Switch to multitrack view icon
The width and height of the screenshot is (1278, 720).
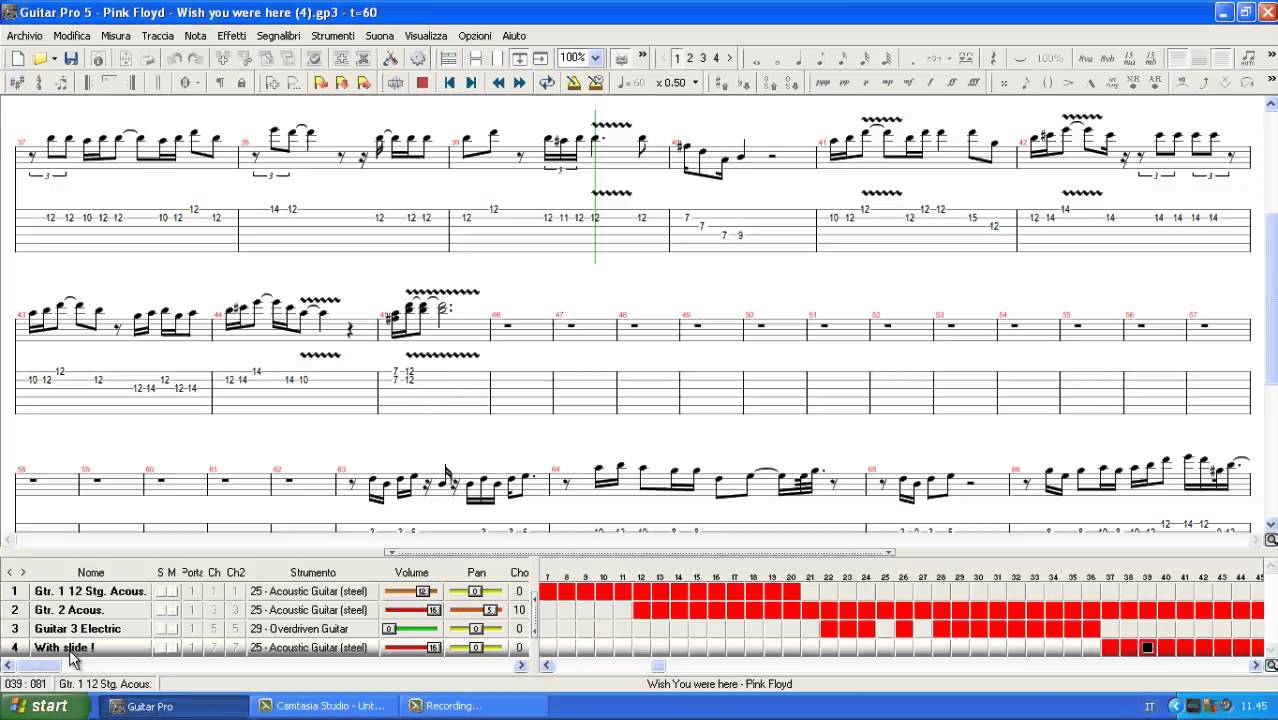(449, 58)
